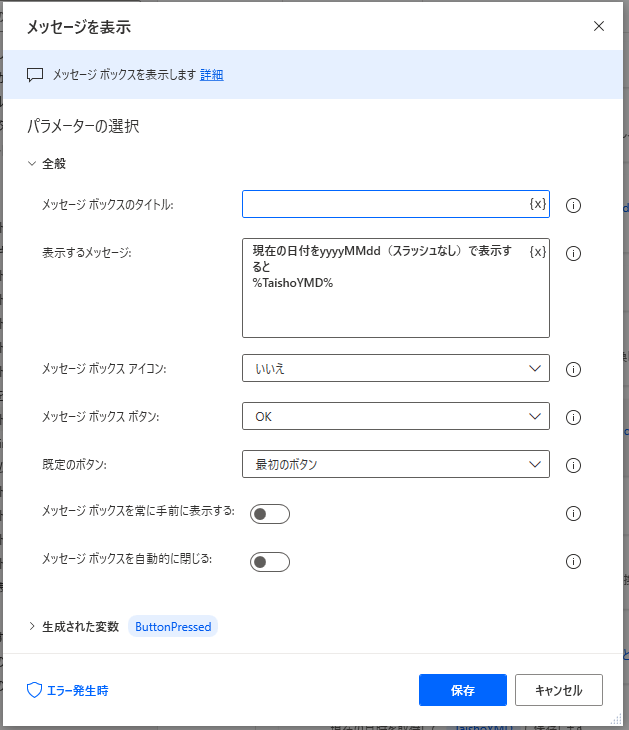Click info icon for 自動的に閉じる option

[x=574, y=562]
